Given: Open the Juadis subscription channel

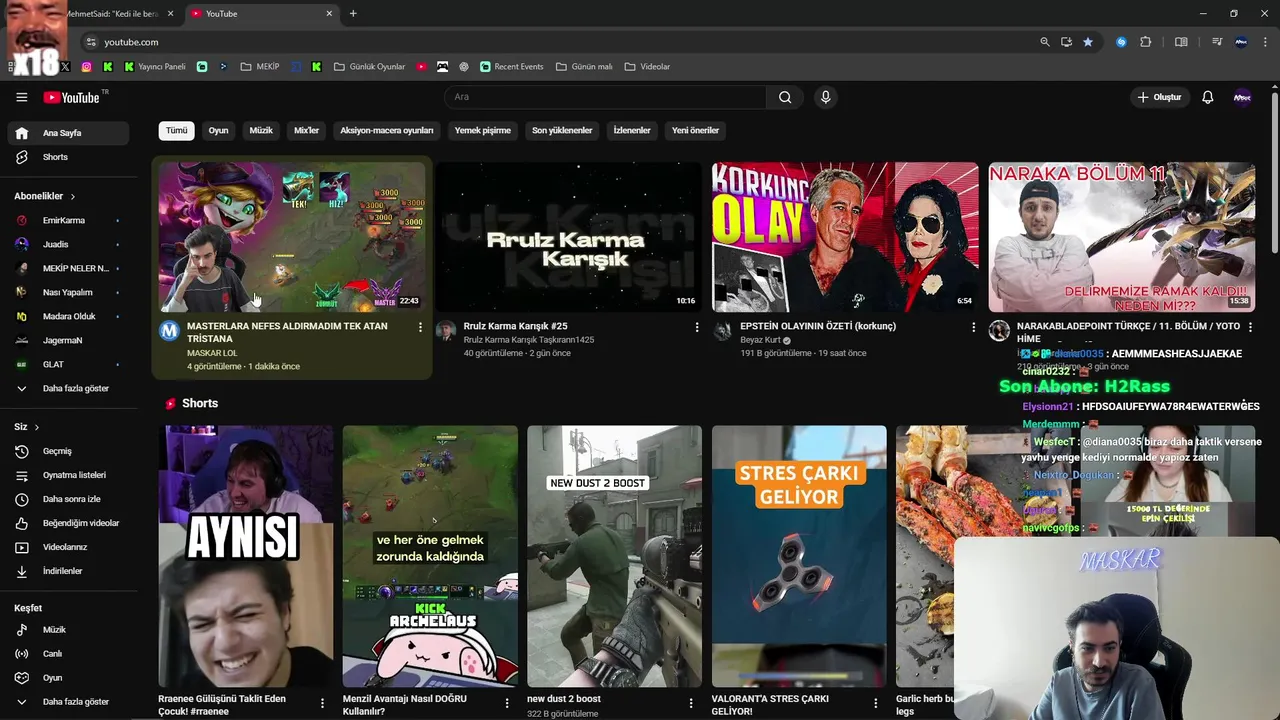Looking at the screenshot, I should pos(66,244).
